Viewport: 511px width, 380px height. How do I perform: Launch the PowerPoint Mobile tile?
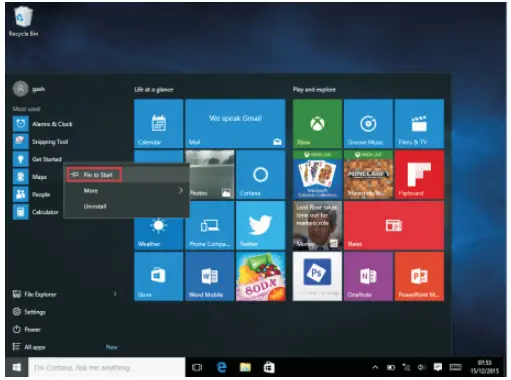(x=419, y=276)
